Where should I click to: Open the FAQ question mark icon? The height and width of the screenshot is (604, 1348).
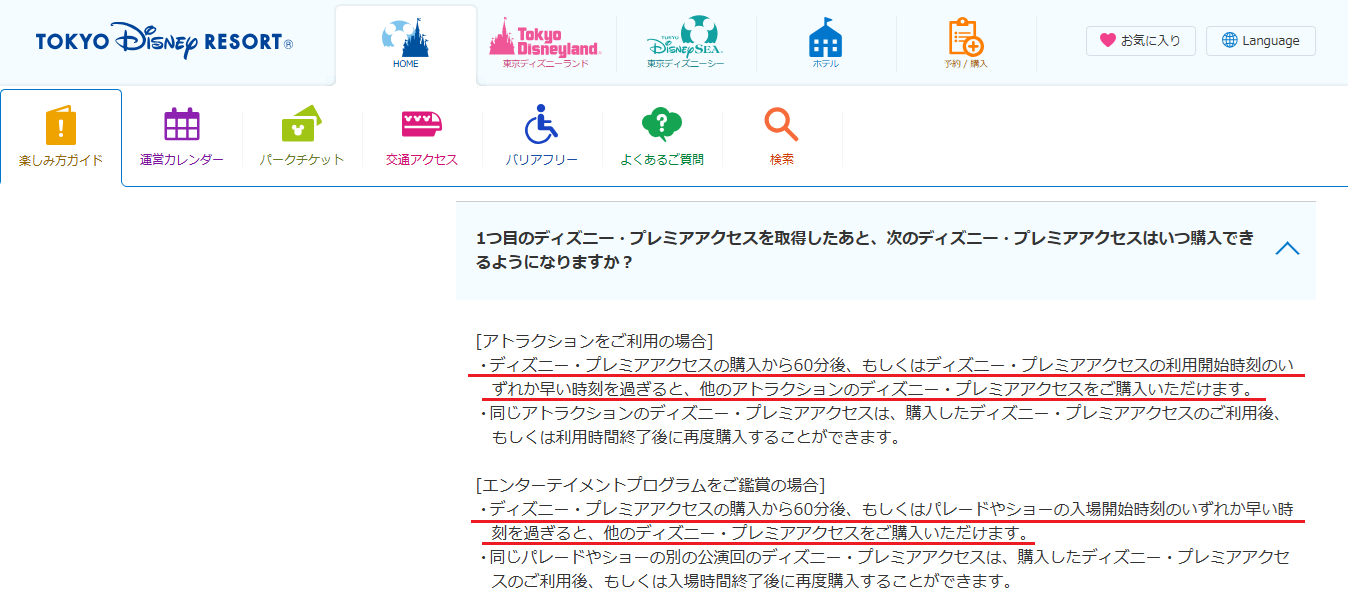661,125
